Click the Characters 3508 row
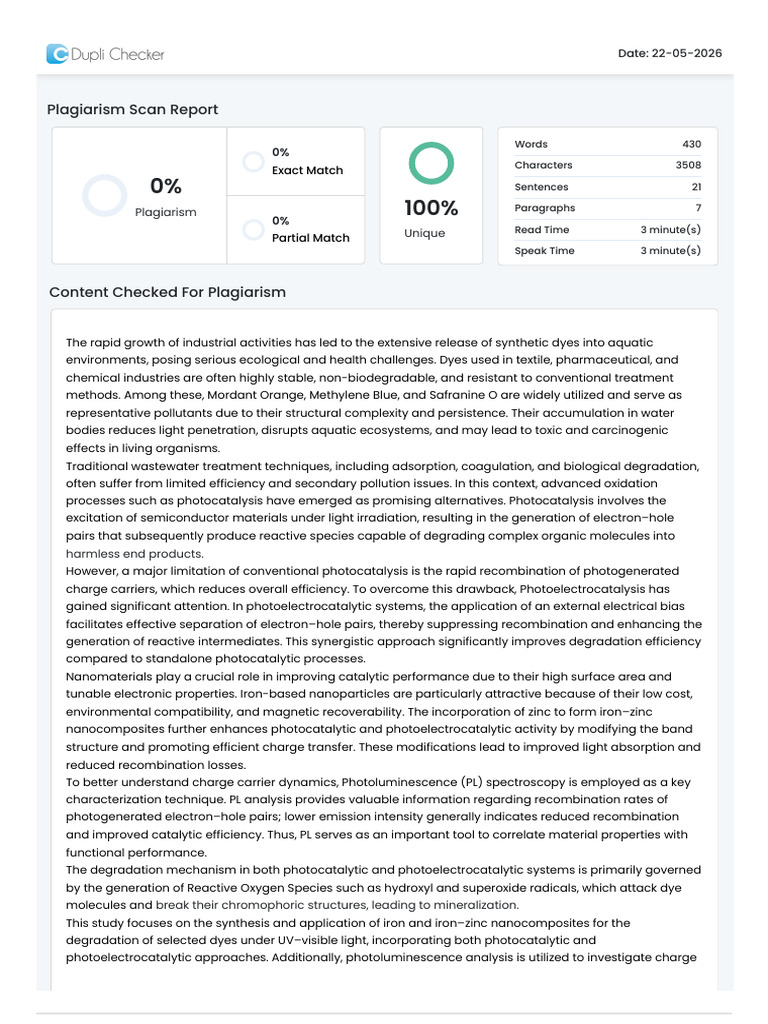The image size is (768, 1024). [x=607, y=165]
